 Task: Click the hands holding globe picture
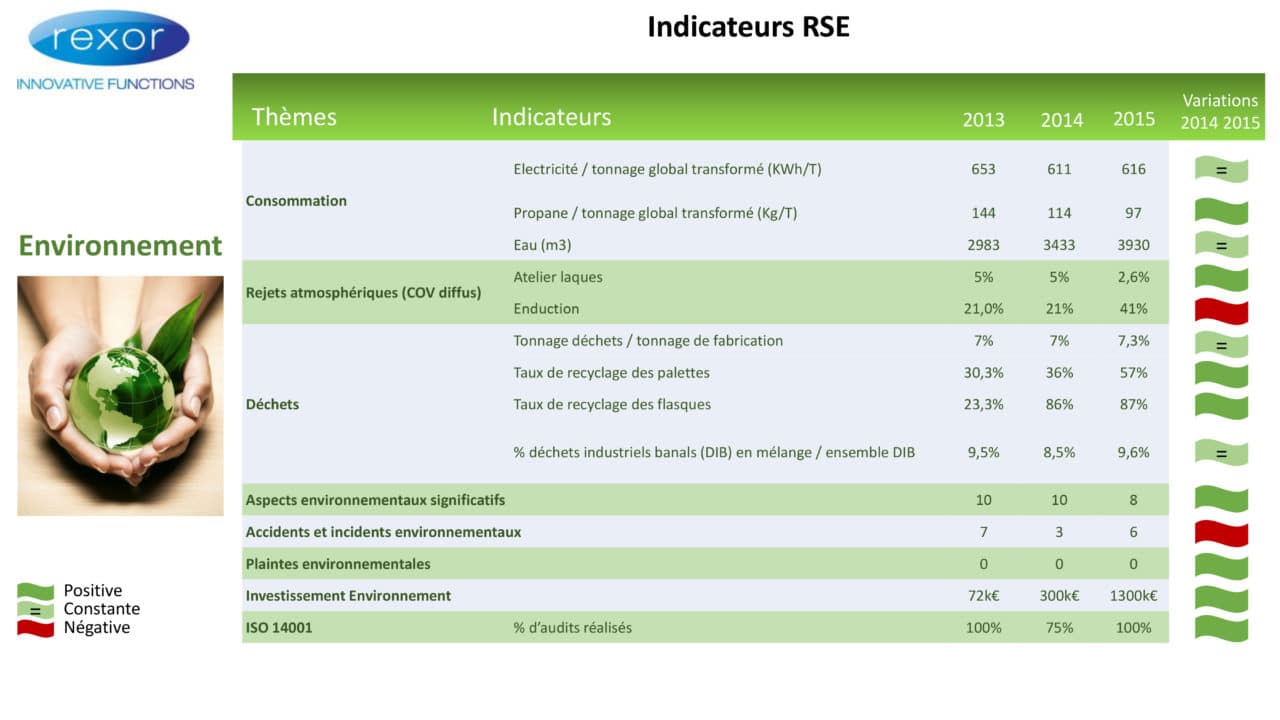120,396
